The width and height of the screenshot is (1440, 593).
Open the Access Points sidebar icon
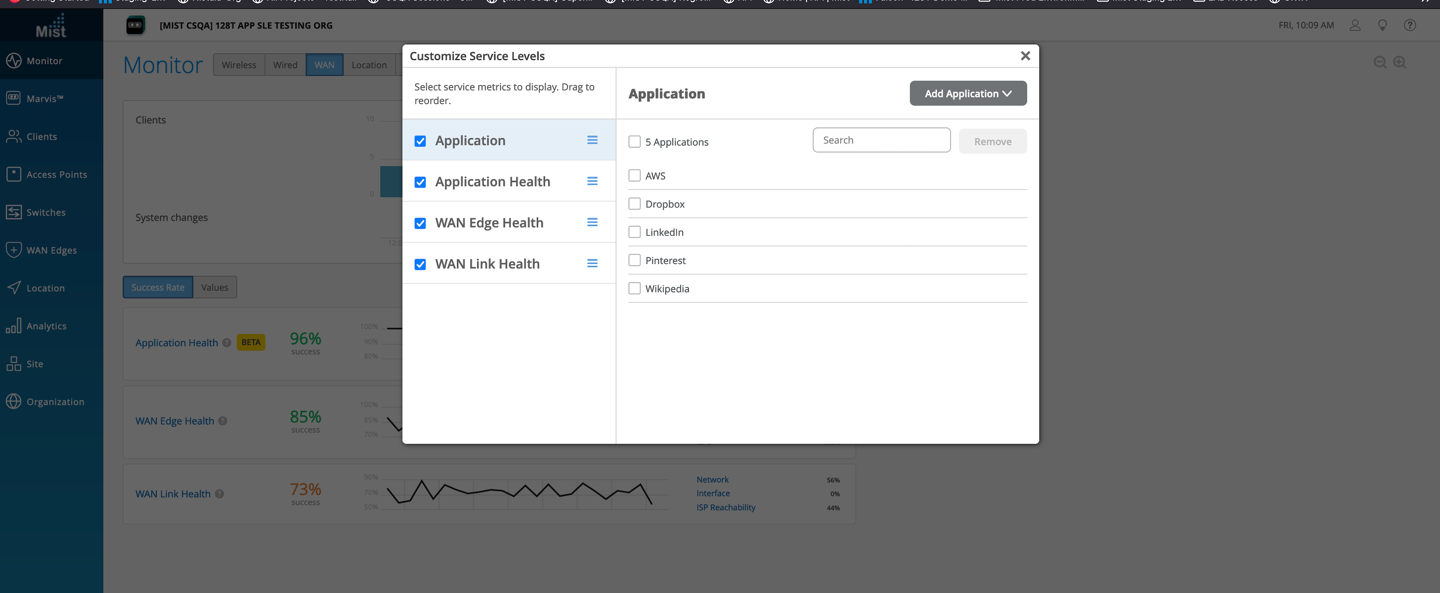pyautogui.click(x=14, y=174)
